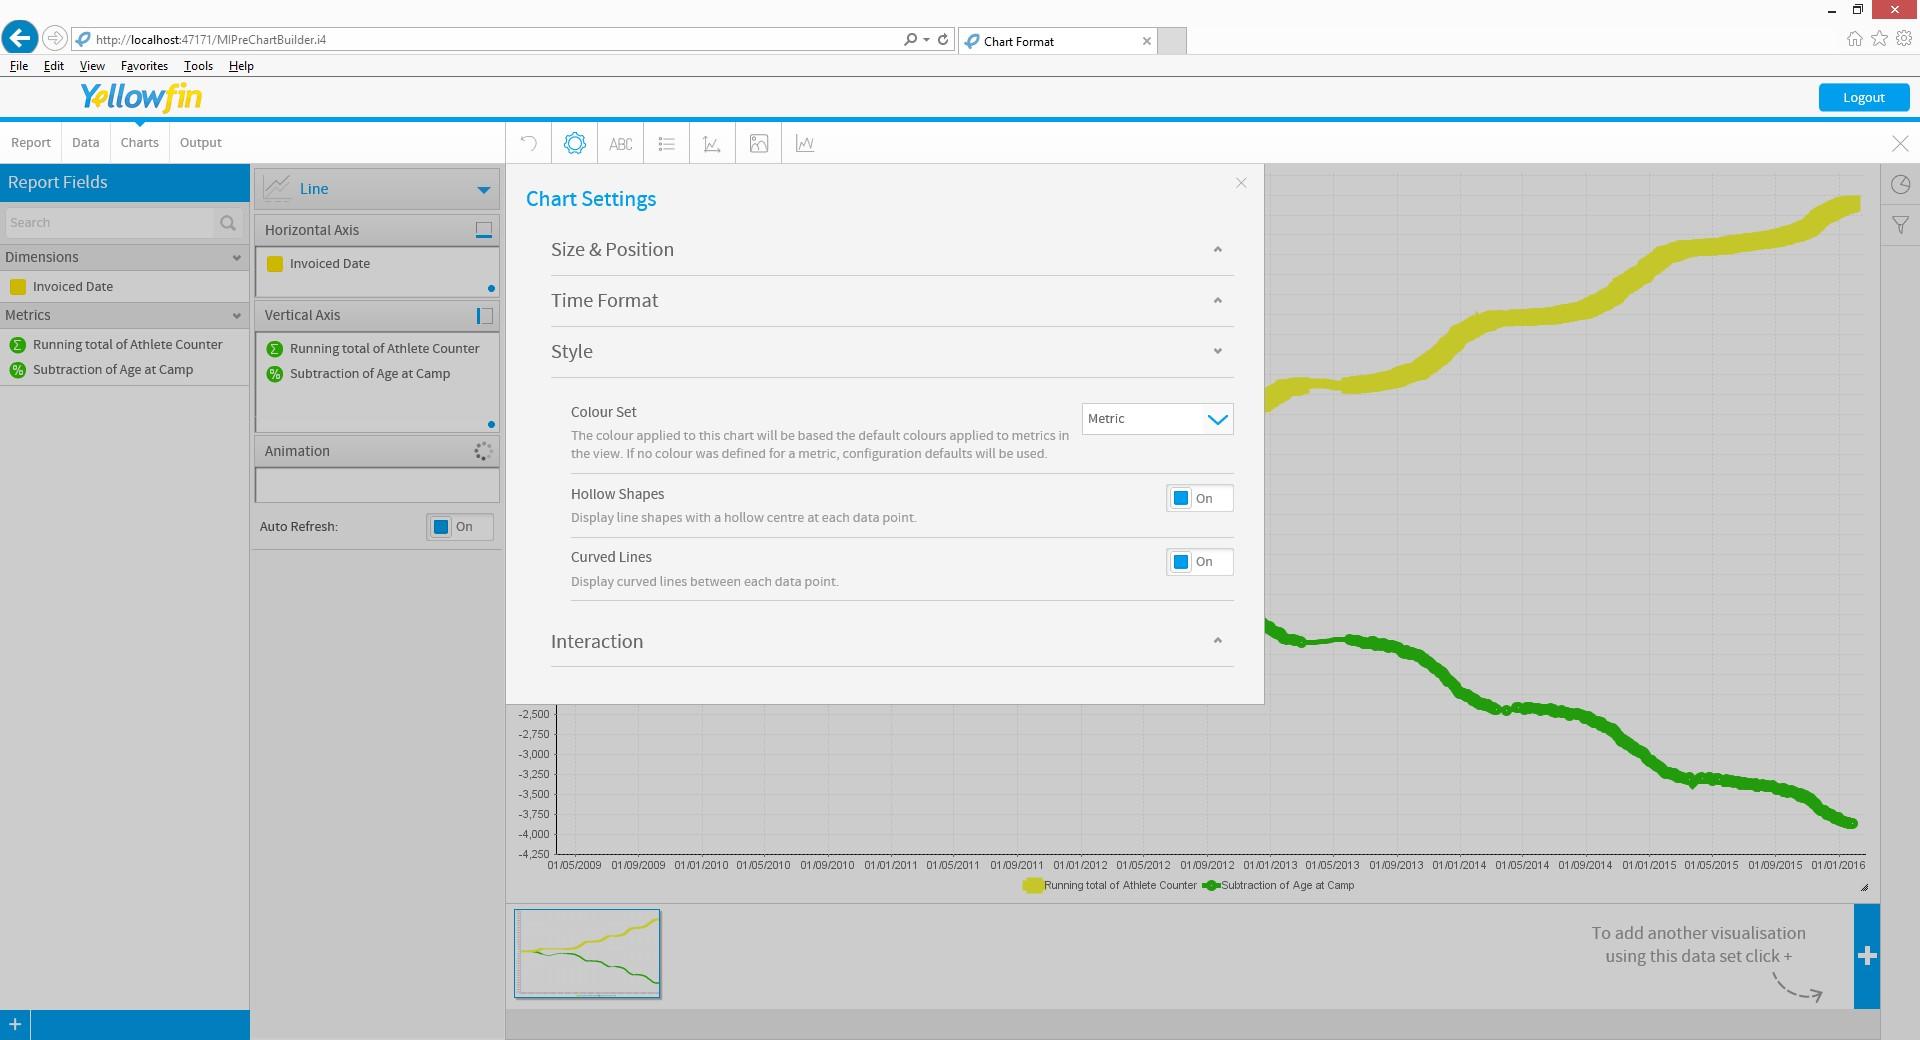Click the filter funnel icon on right sidebar

pos(1900,225)
